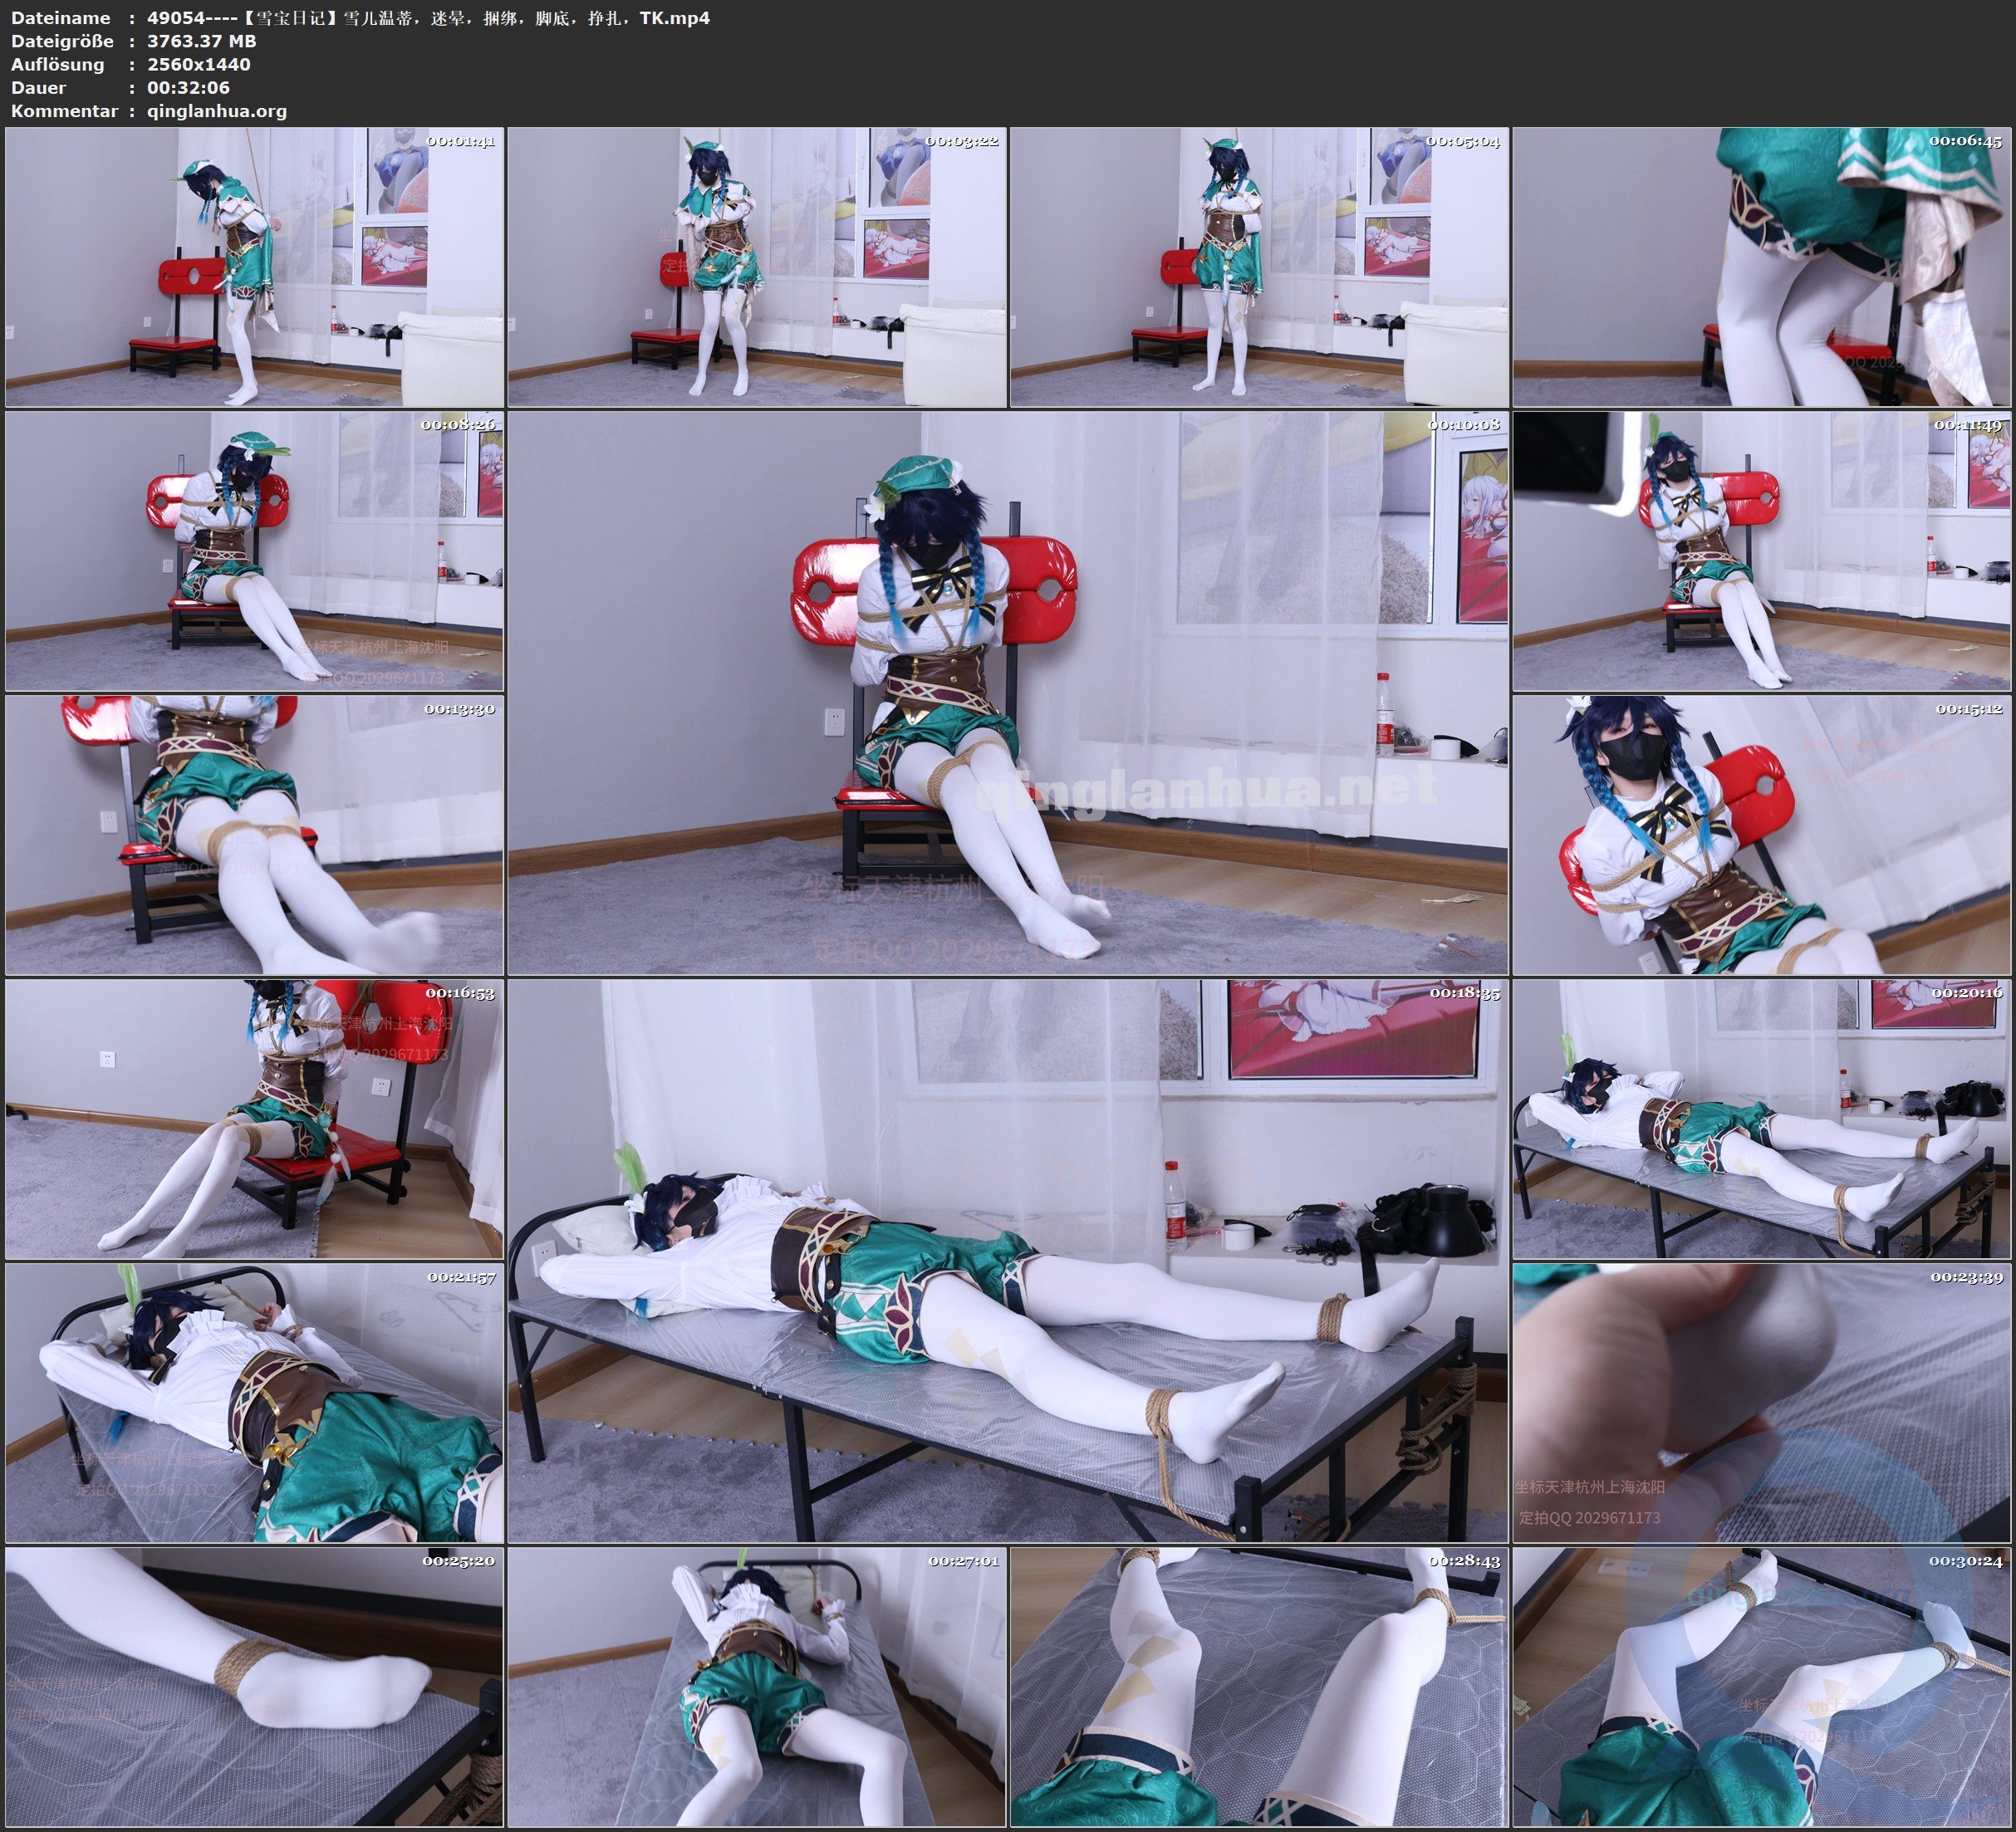Image resolution: width=2016 pixels, height=1832 pixels.
Task: Click the frame labeled 00:16:53
Action: pos(254,1119)
